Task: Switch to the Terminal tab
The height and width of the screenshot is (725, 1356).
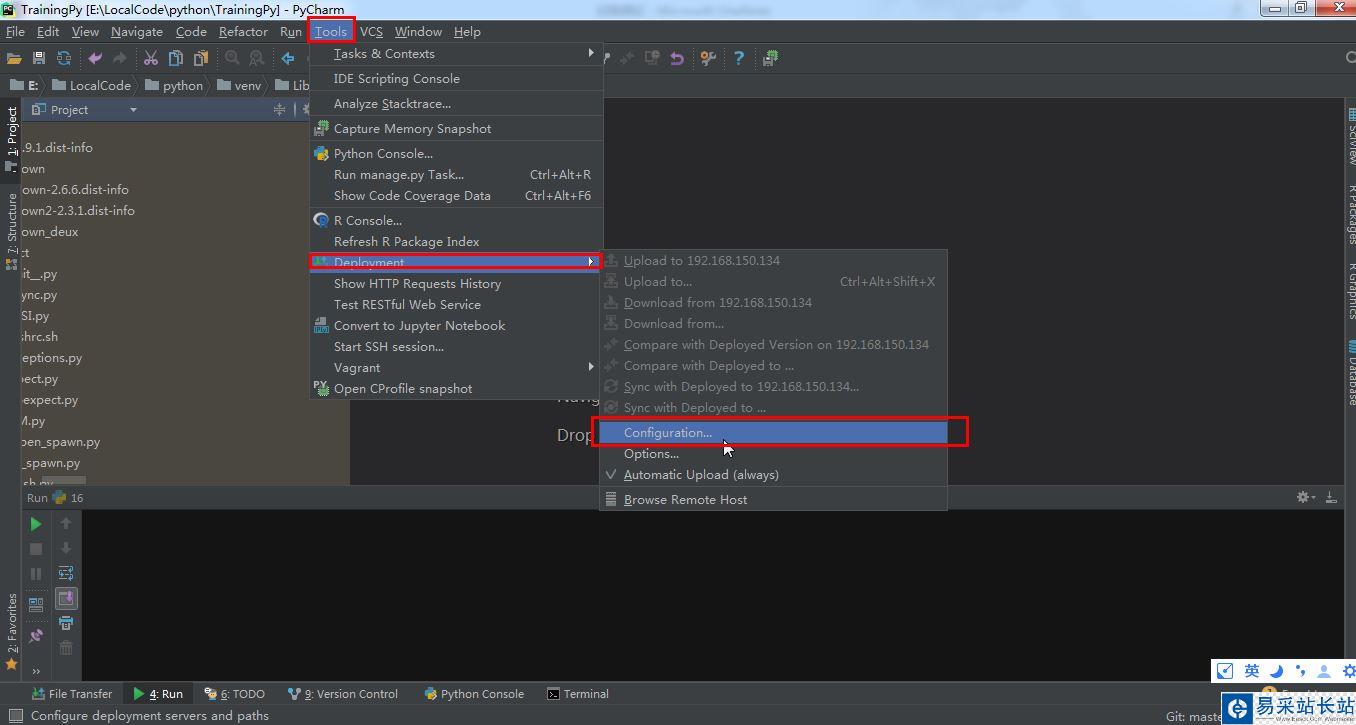Action: [x=578, y=694]
